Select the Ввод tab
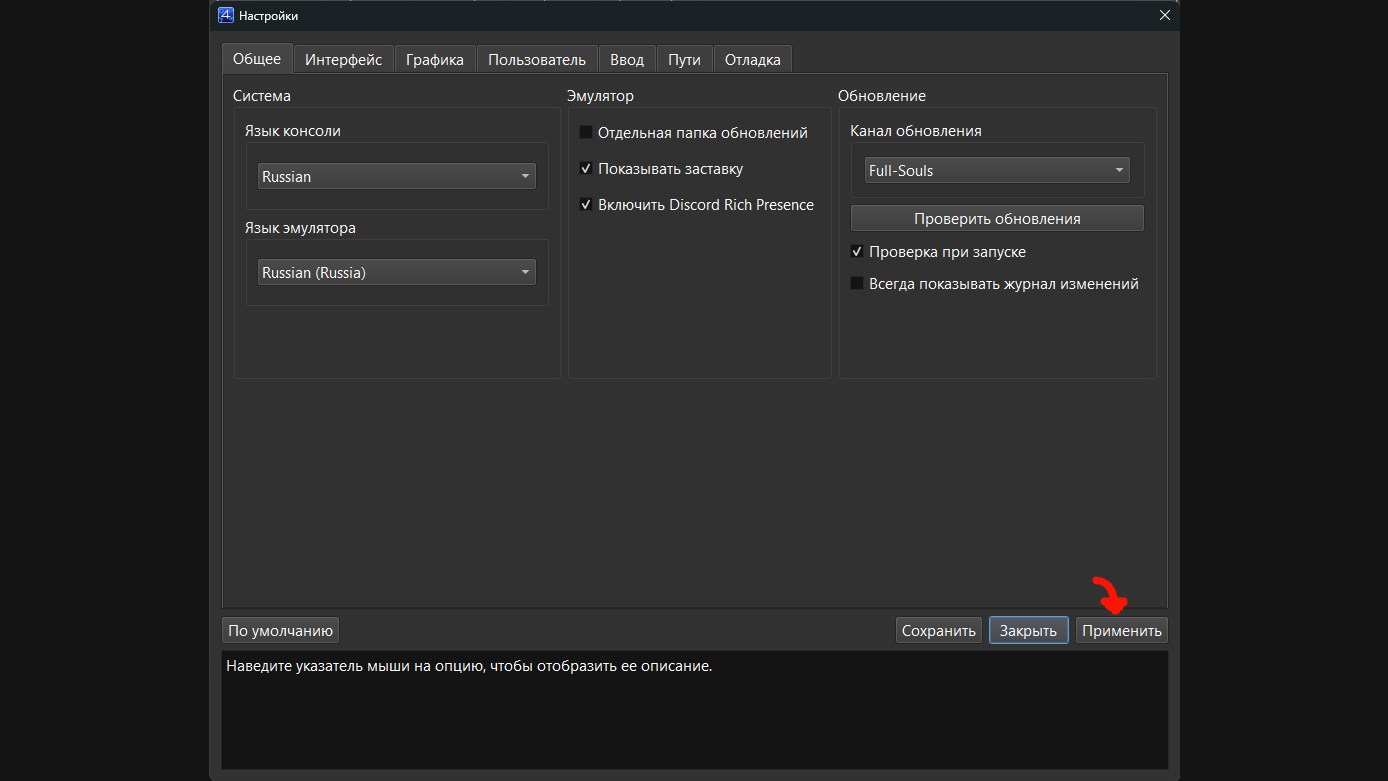The height and width of the screenshot is (781, 1388). tap(627, 60)
